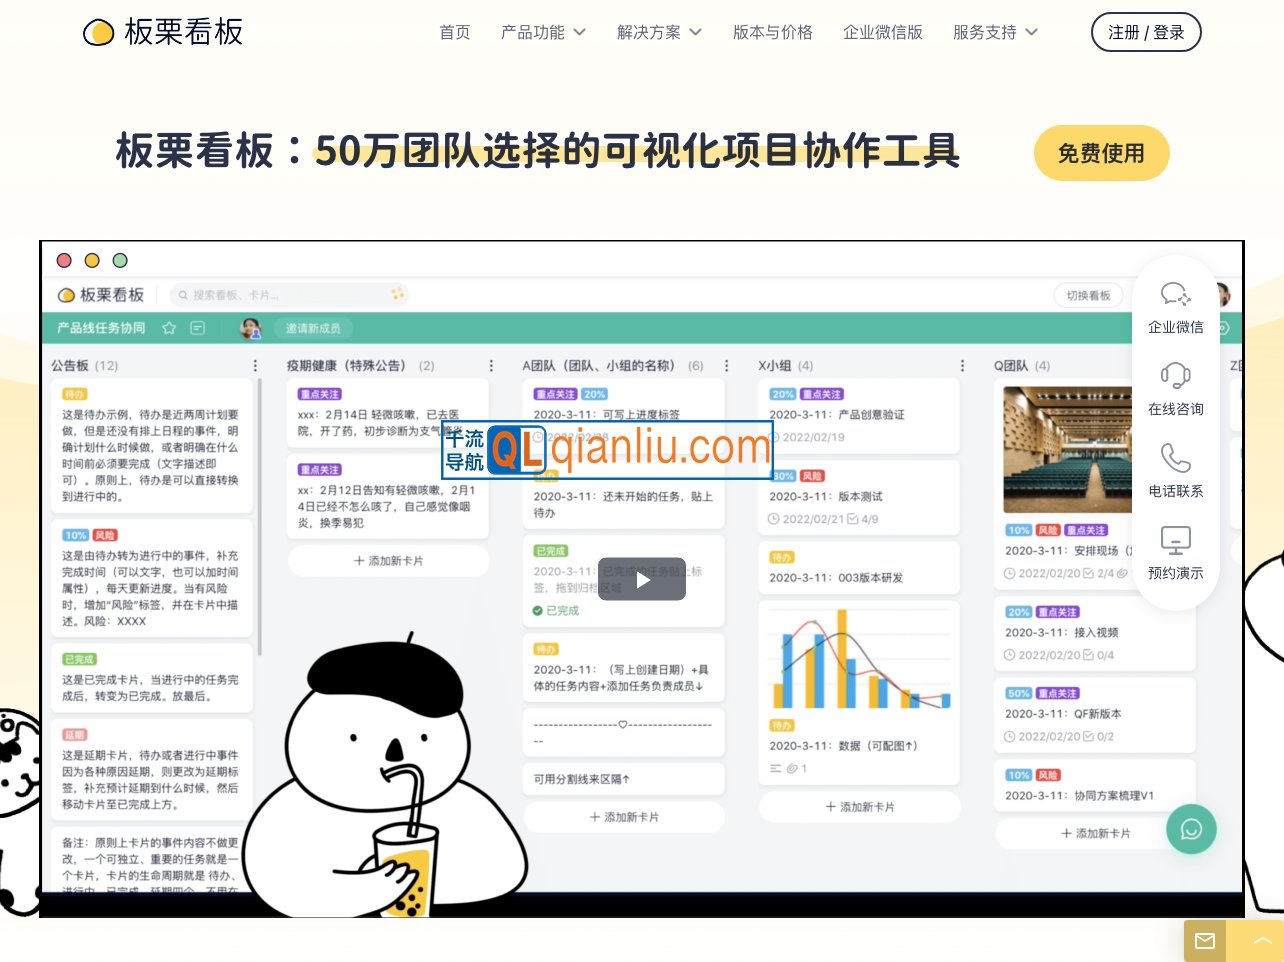Open 注册 / 登录
1284x962 pixels.
tap(1146, 31)
